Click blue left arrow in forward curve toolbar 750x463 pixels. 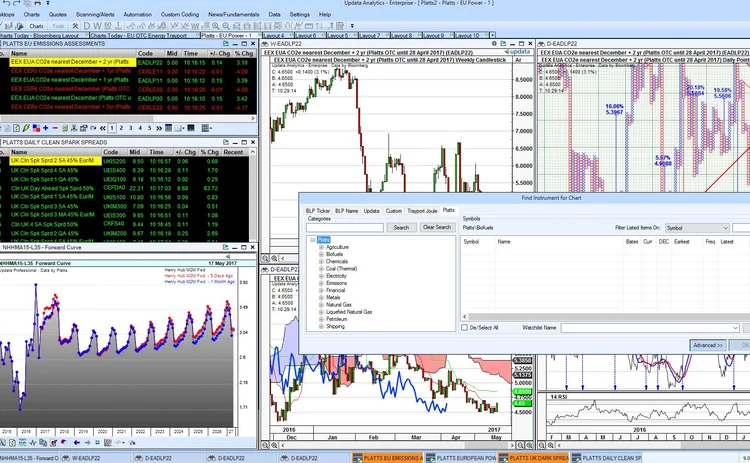[x=77, y=442]
